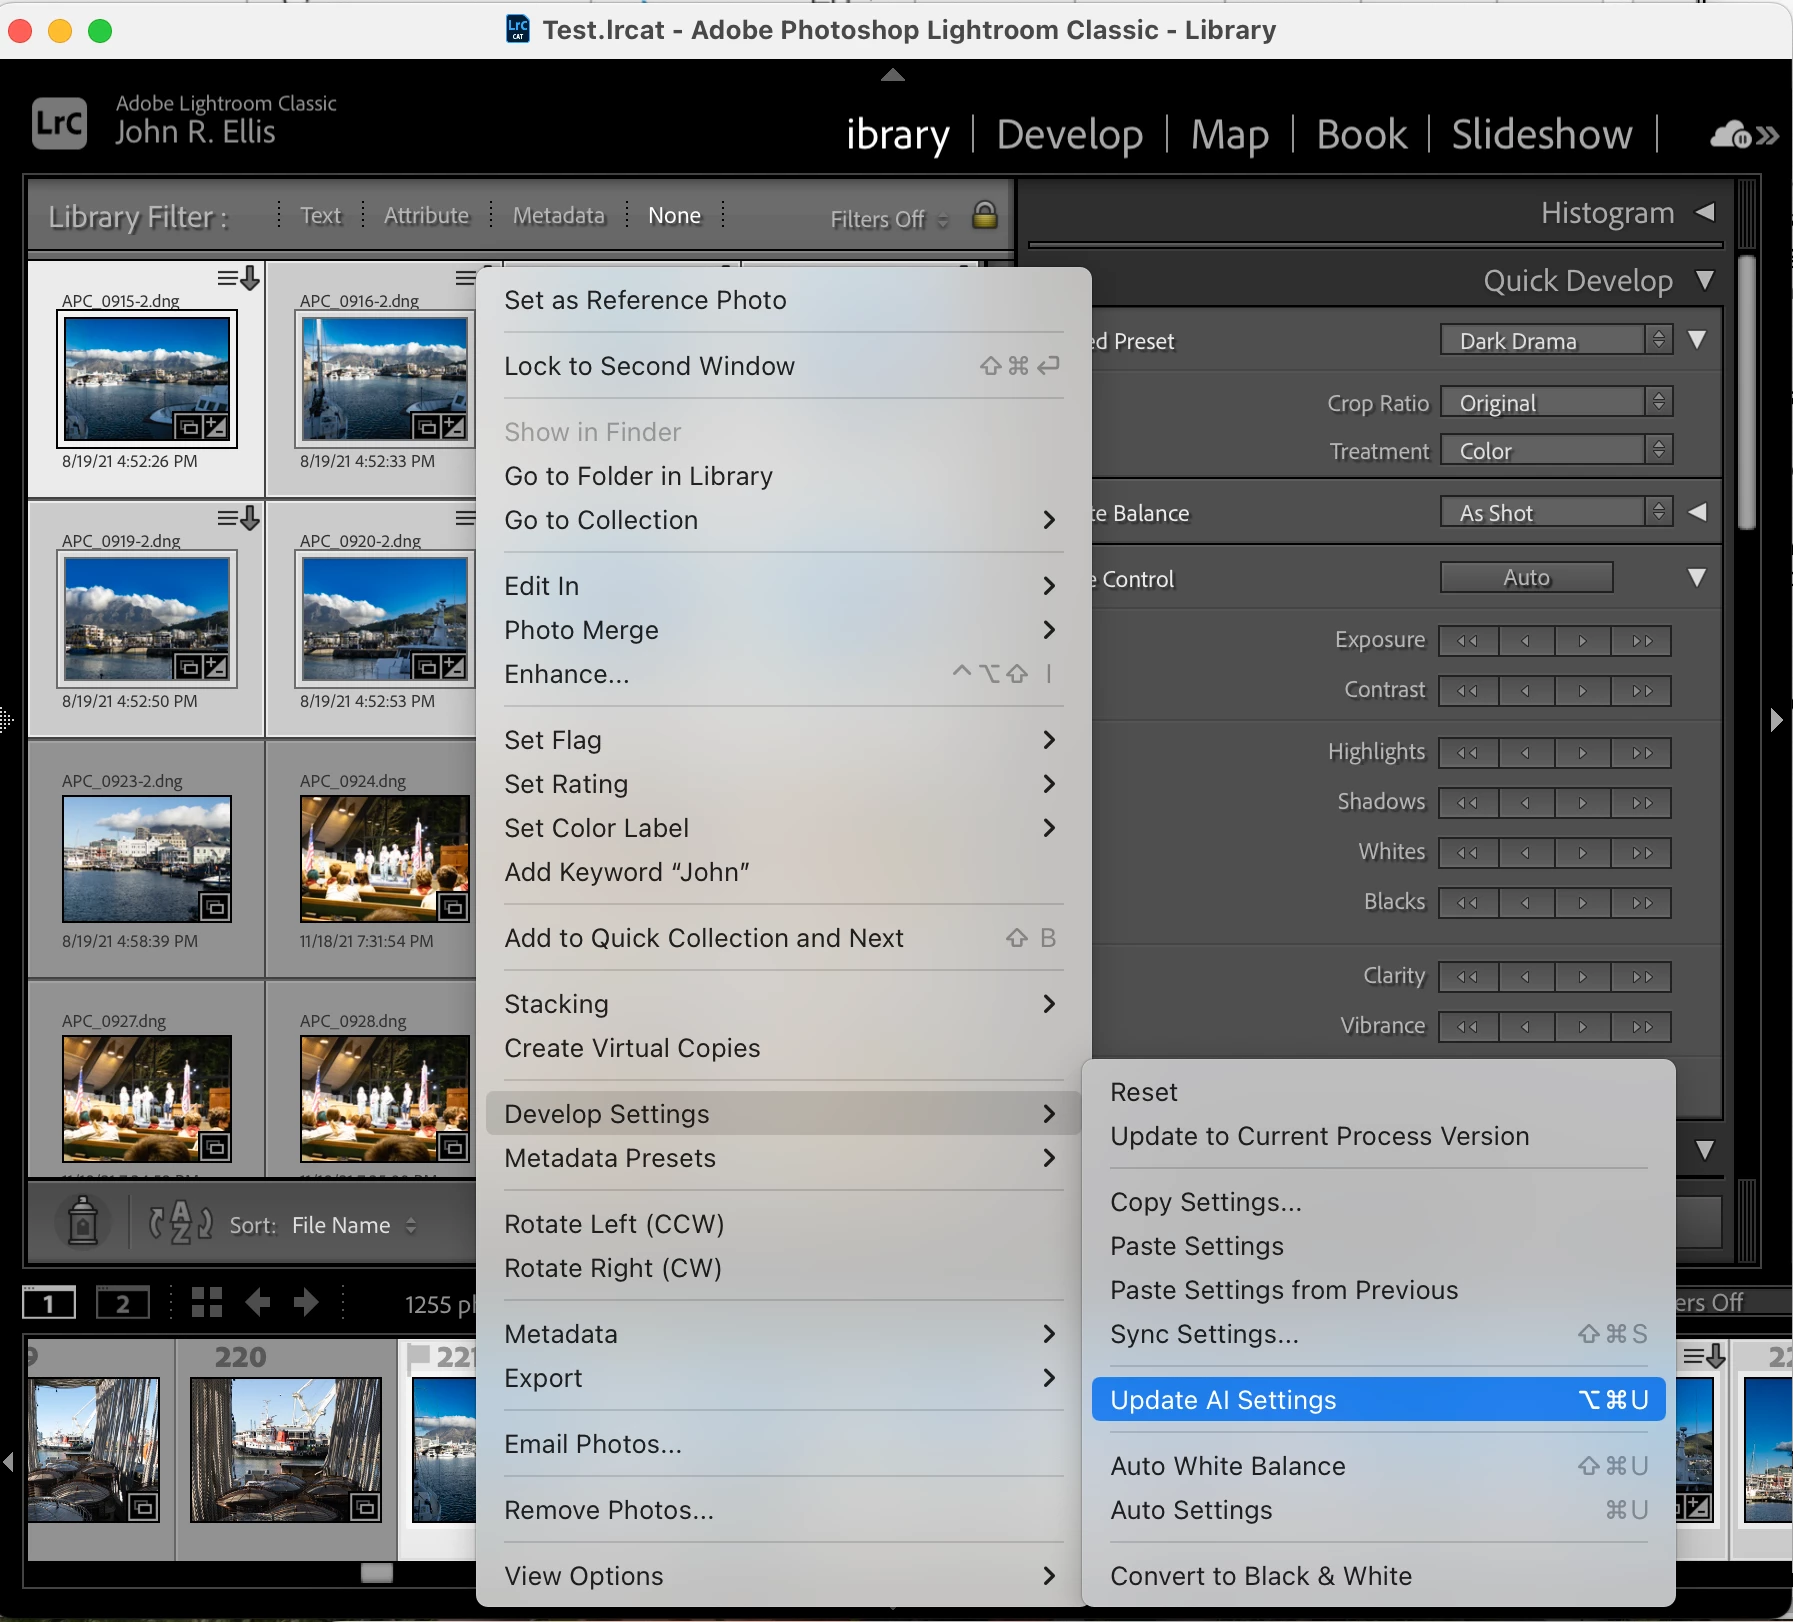Open the cloud sync status icon

(x=1731, y=135)
